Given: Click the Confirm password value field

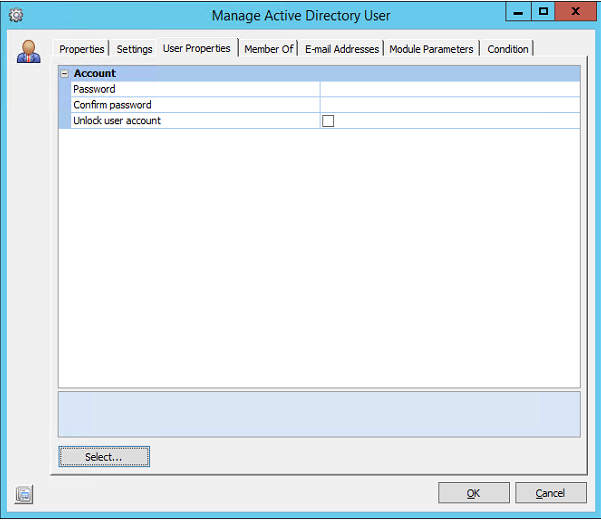Looking at the screenshot, I should 450,105.
